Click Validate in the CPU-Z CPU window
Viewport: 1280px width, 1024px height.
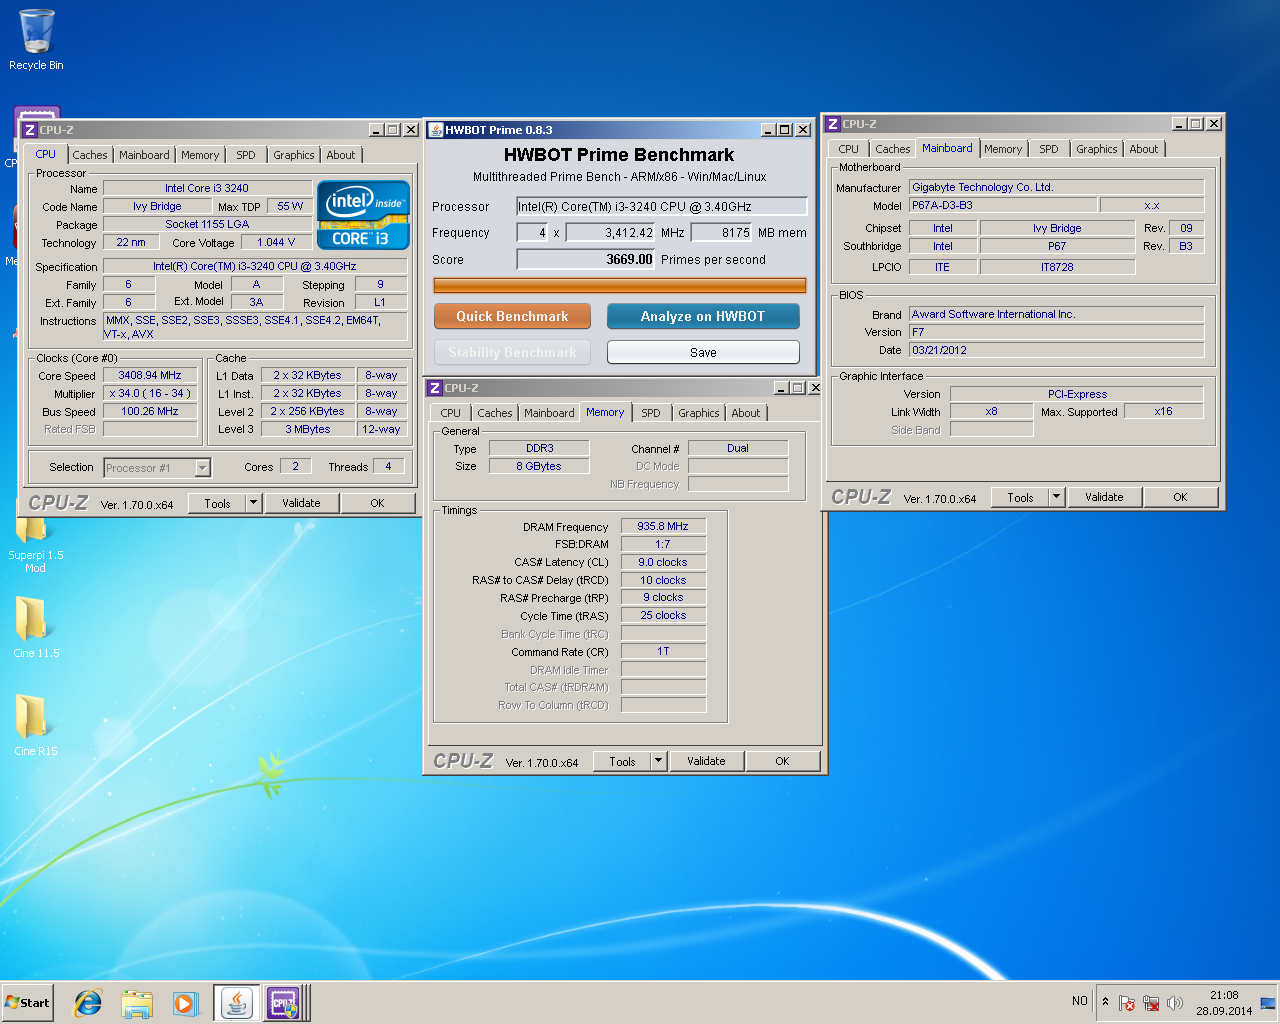point(301,503)
